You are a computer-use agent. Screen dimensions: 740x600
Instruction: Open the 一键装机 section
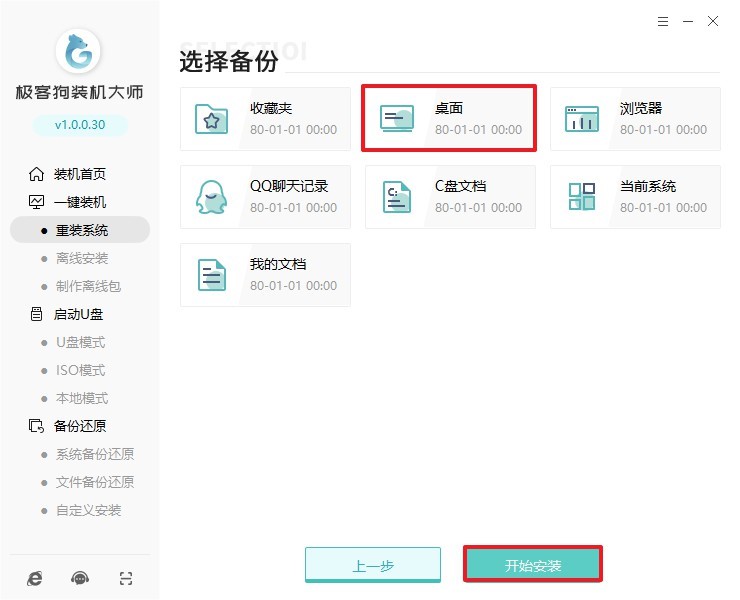click(x=80, y=202)
